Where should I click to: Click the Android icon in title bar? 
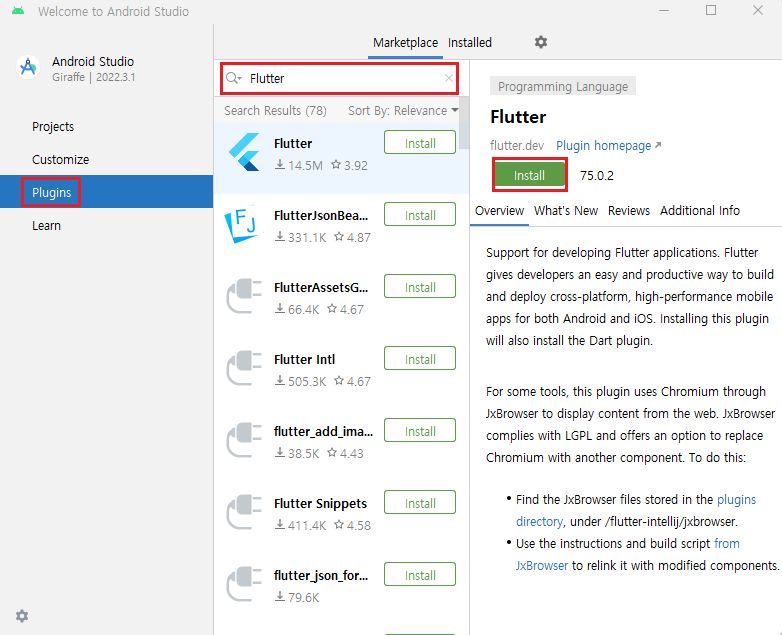18,10
